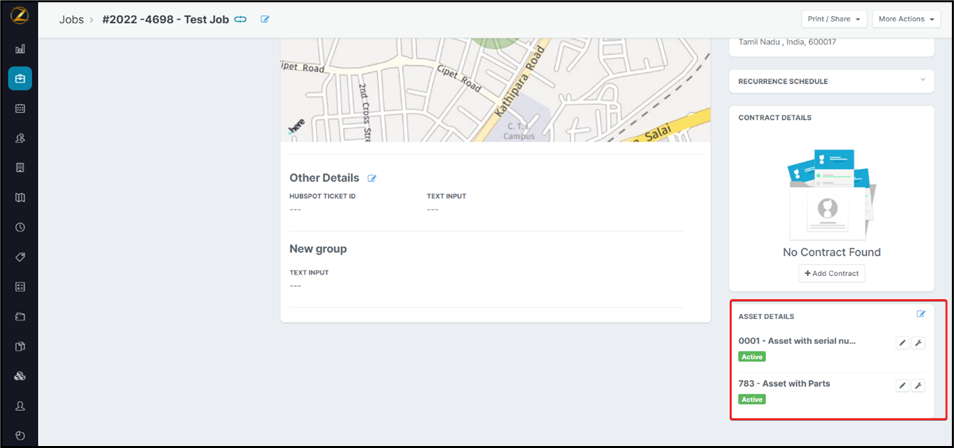Viewport: 954px width, 448px height.
Task: Edit asset 783 with pencil button
Action: coord(902,386)
